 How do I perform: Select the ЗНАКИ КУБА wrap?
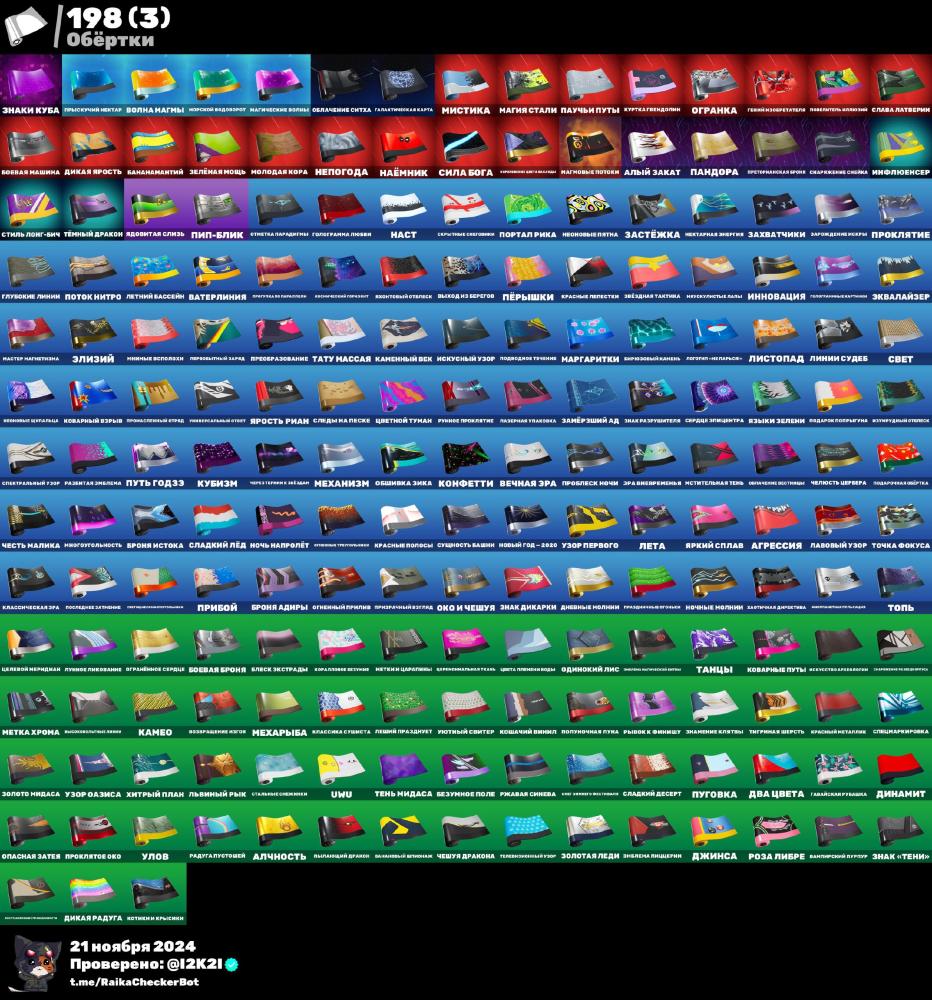[x=31, y=80]
